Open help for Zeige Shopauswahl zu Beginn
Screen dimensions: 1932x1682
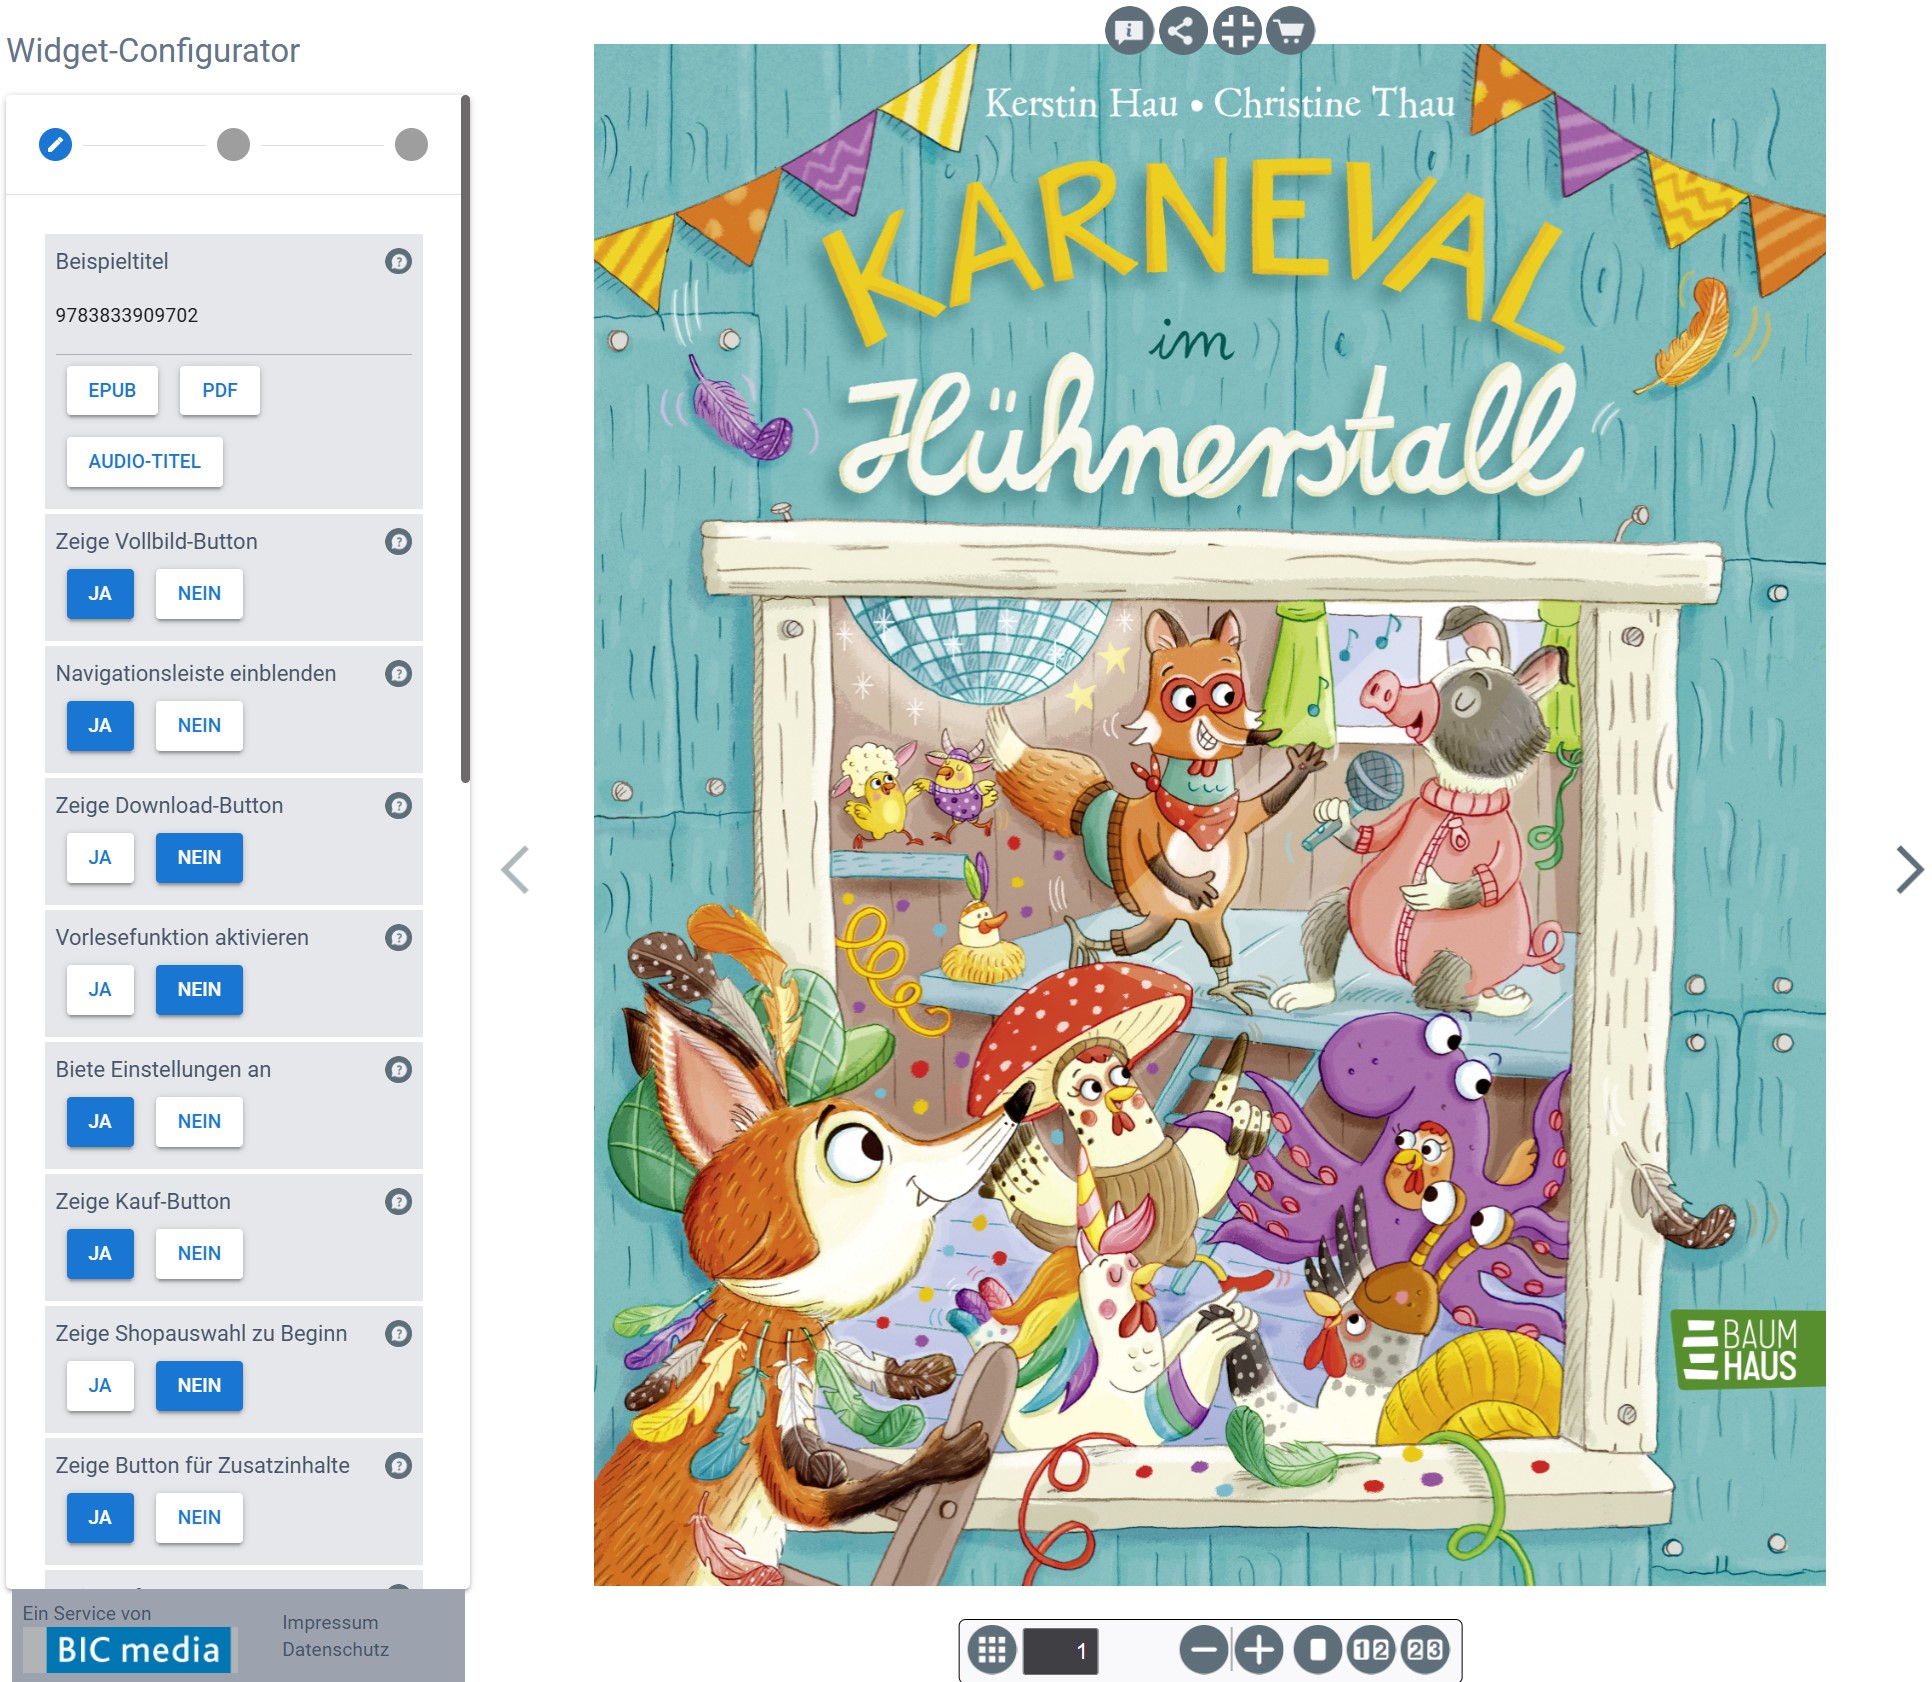click(398, 1333)
